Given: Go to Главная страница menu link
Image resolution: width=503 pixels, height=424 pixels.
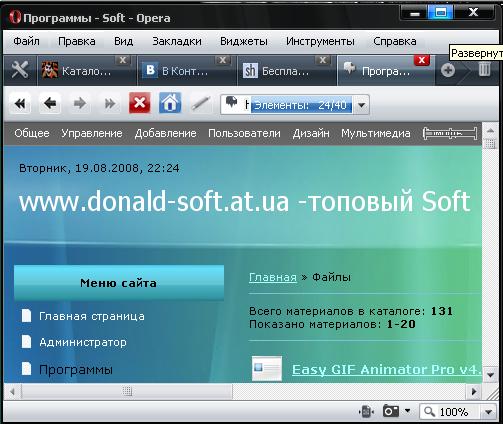Looking at the screenshot, I should (x=92, y=316).
